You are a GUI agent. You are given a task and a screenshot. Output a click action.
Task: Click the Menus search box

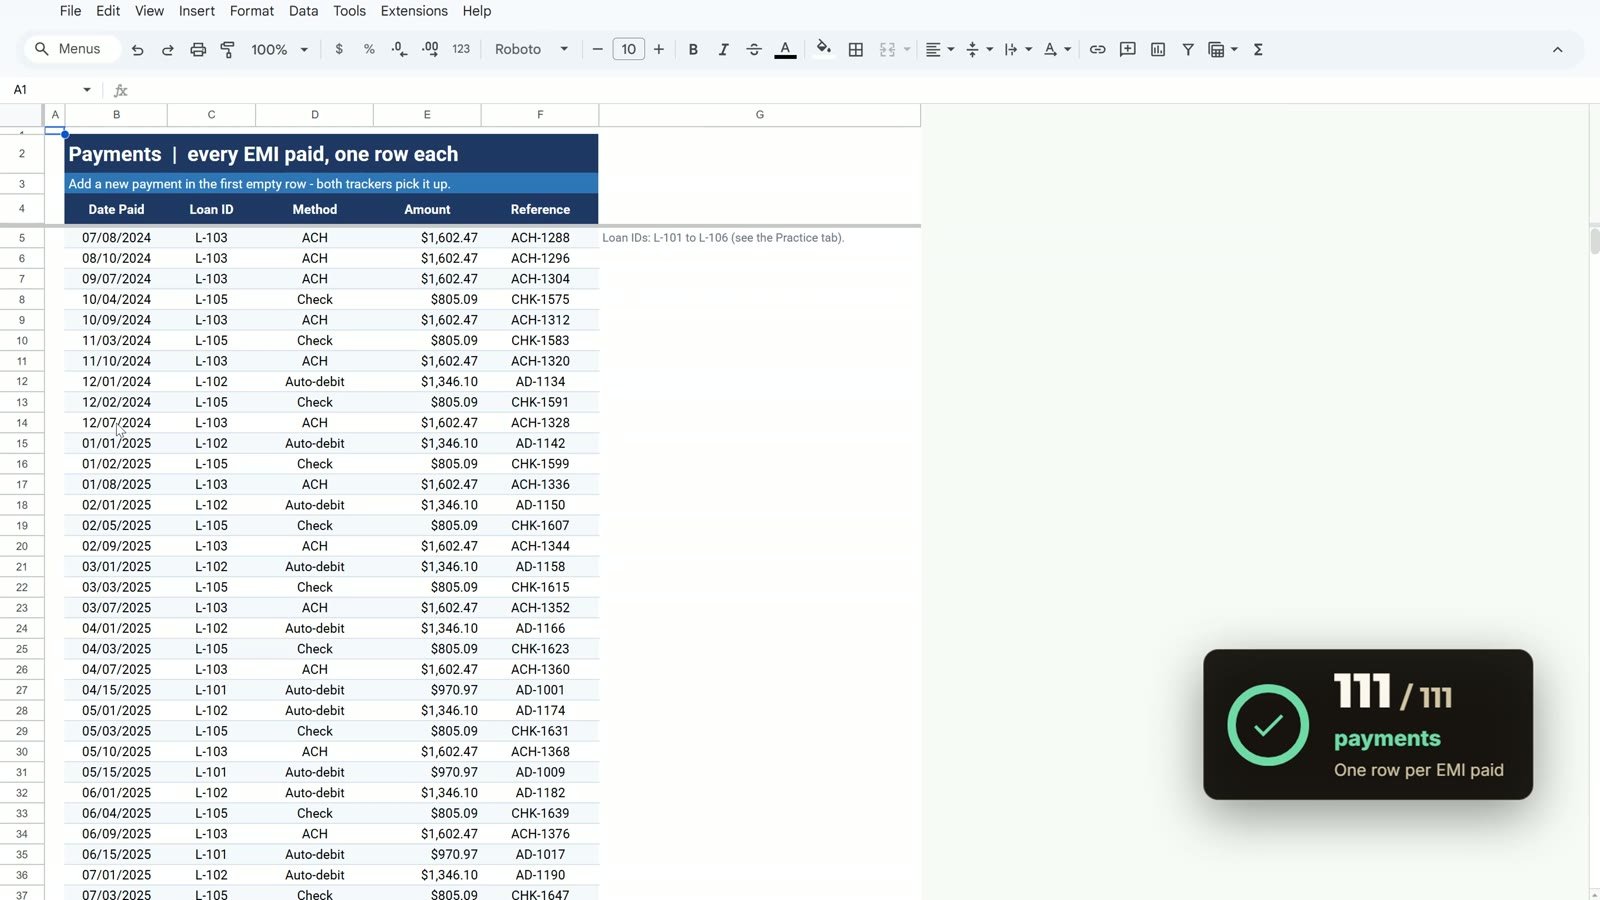pyautogui.click(x=72, y=49)
